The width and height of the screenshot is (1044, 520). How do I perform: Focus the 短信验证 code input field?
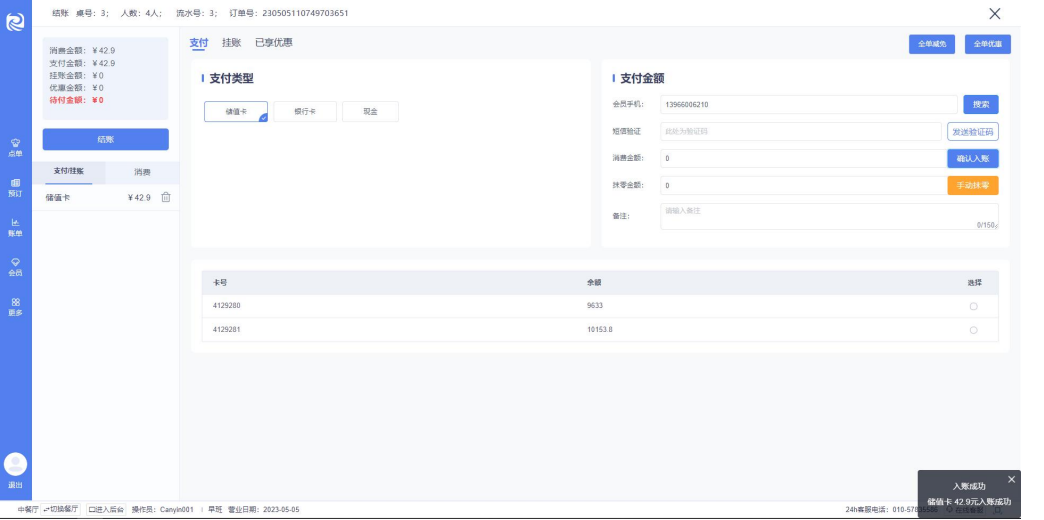click(x=801, y=132)
